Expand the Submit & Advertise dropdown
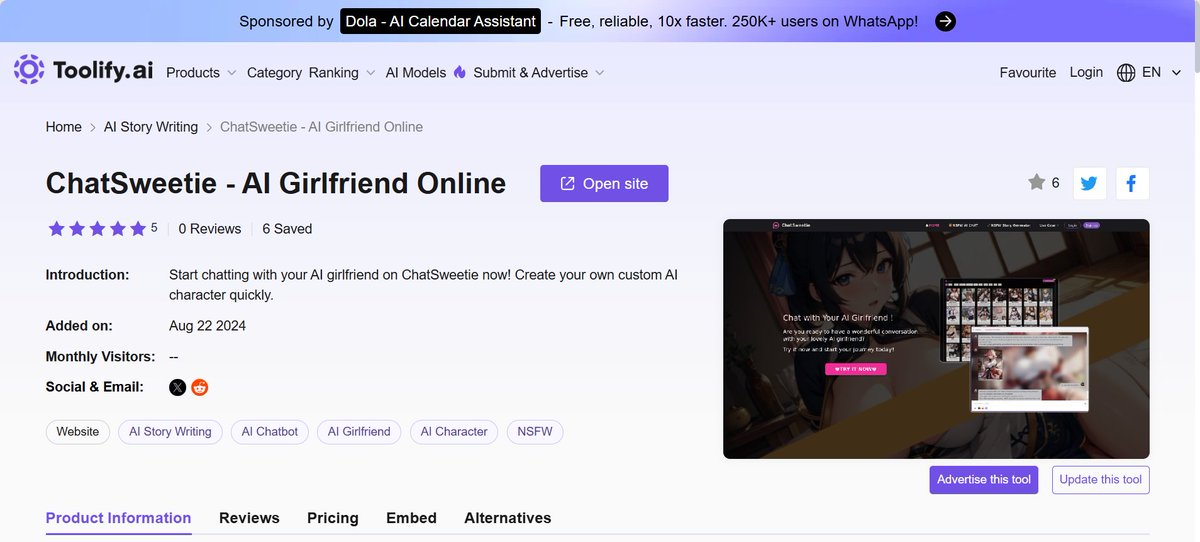 coord(539,73)
